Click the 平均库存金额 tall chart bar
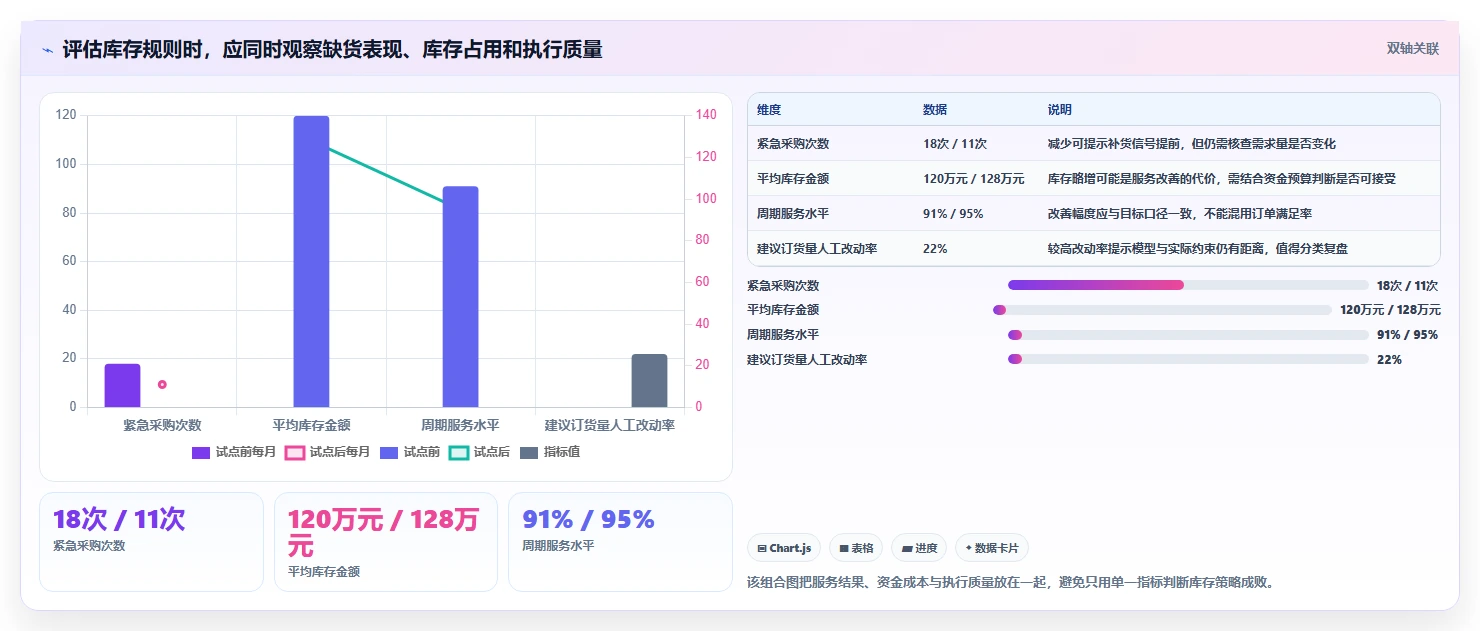 pos(311,262)
